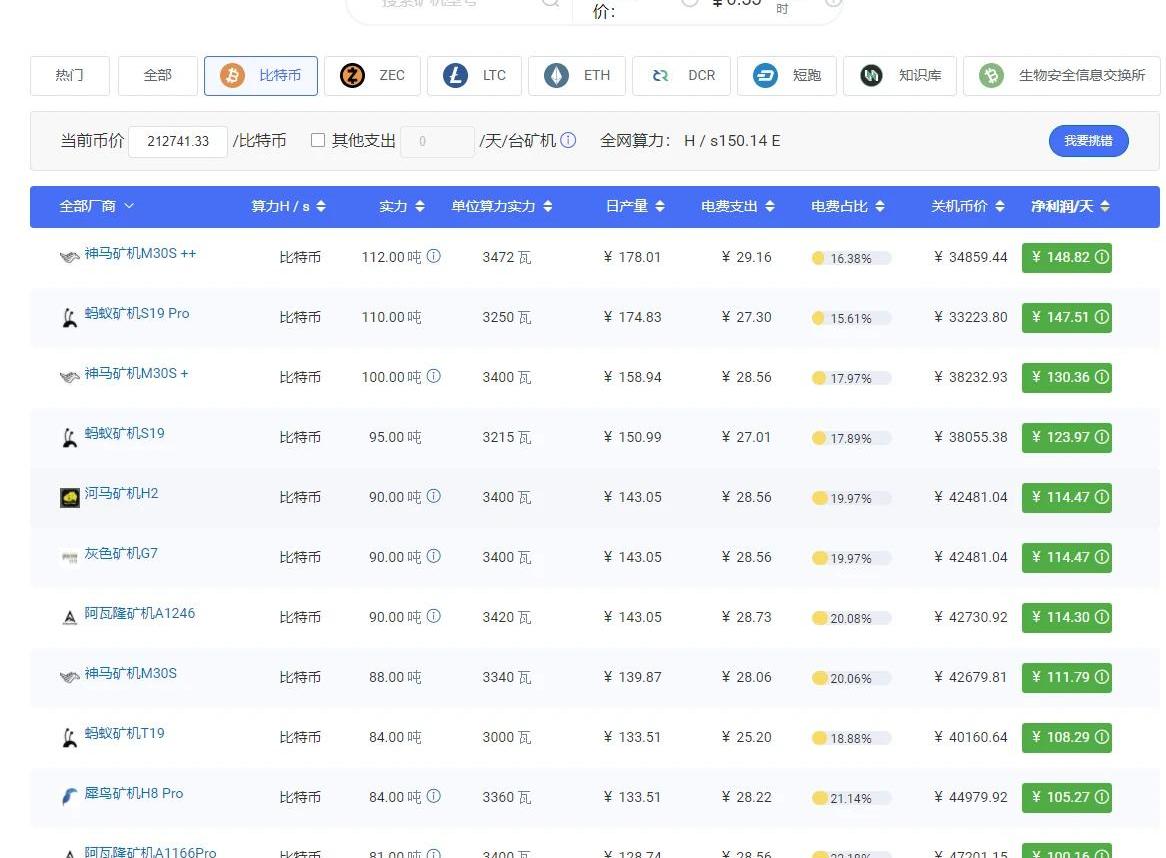Click the 16.38% electricity ratio bar
Screen dimensions: 1166x858
tap(851, 258)
